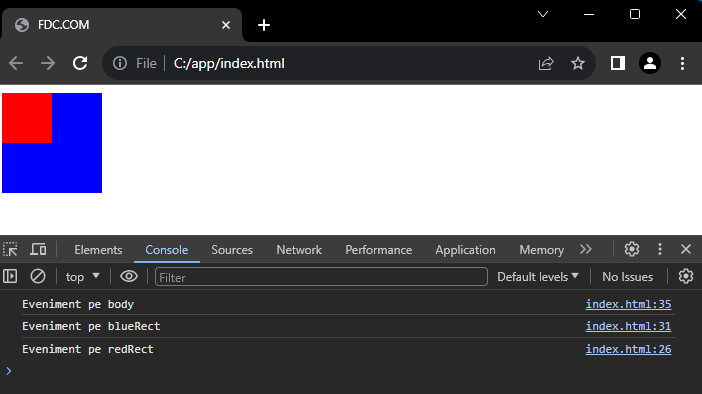Open Chrome side panel icon
The height and width of the screenshot is (394, 702).
click(x=617, y=63)
